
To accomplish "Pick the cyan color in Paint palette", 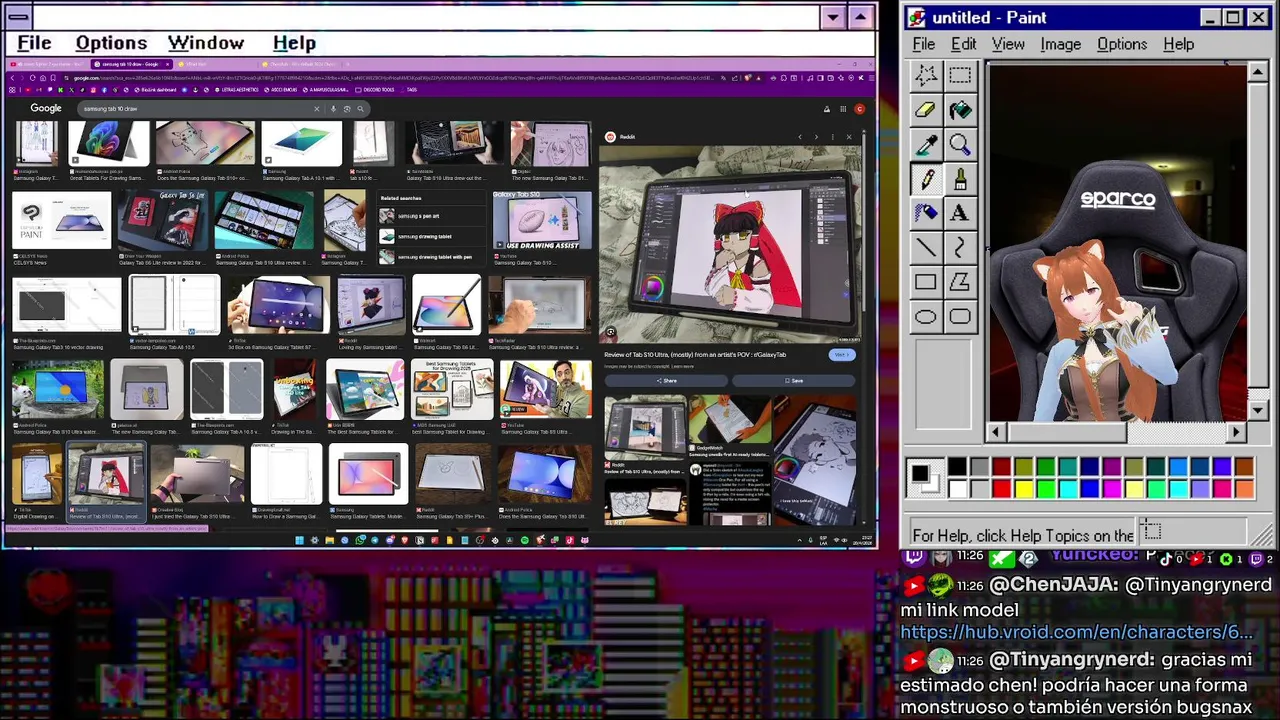I will point(1067,488).
